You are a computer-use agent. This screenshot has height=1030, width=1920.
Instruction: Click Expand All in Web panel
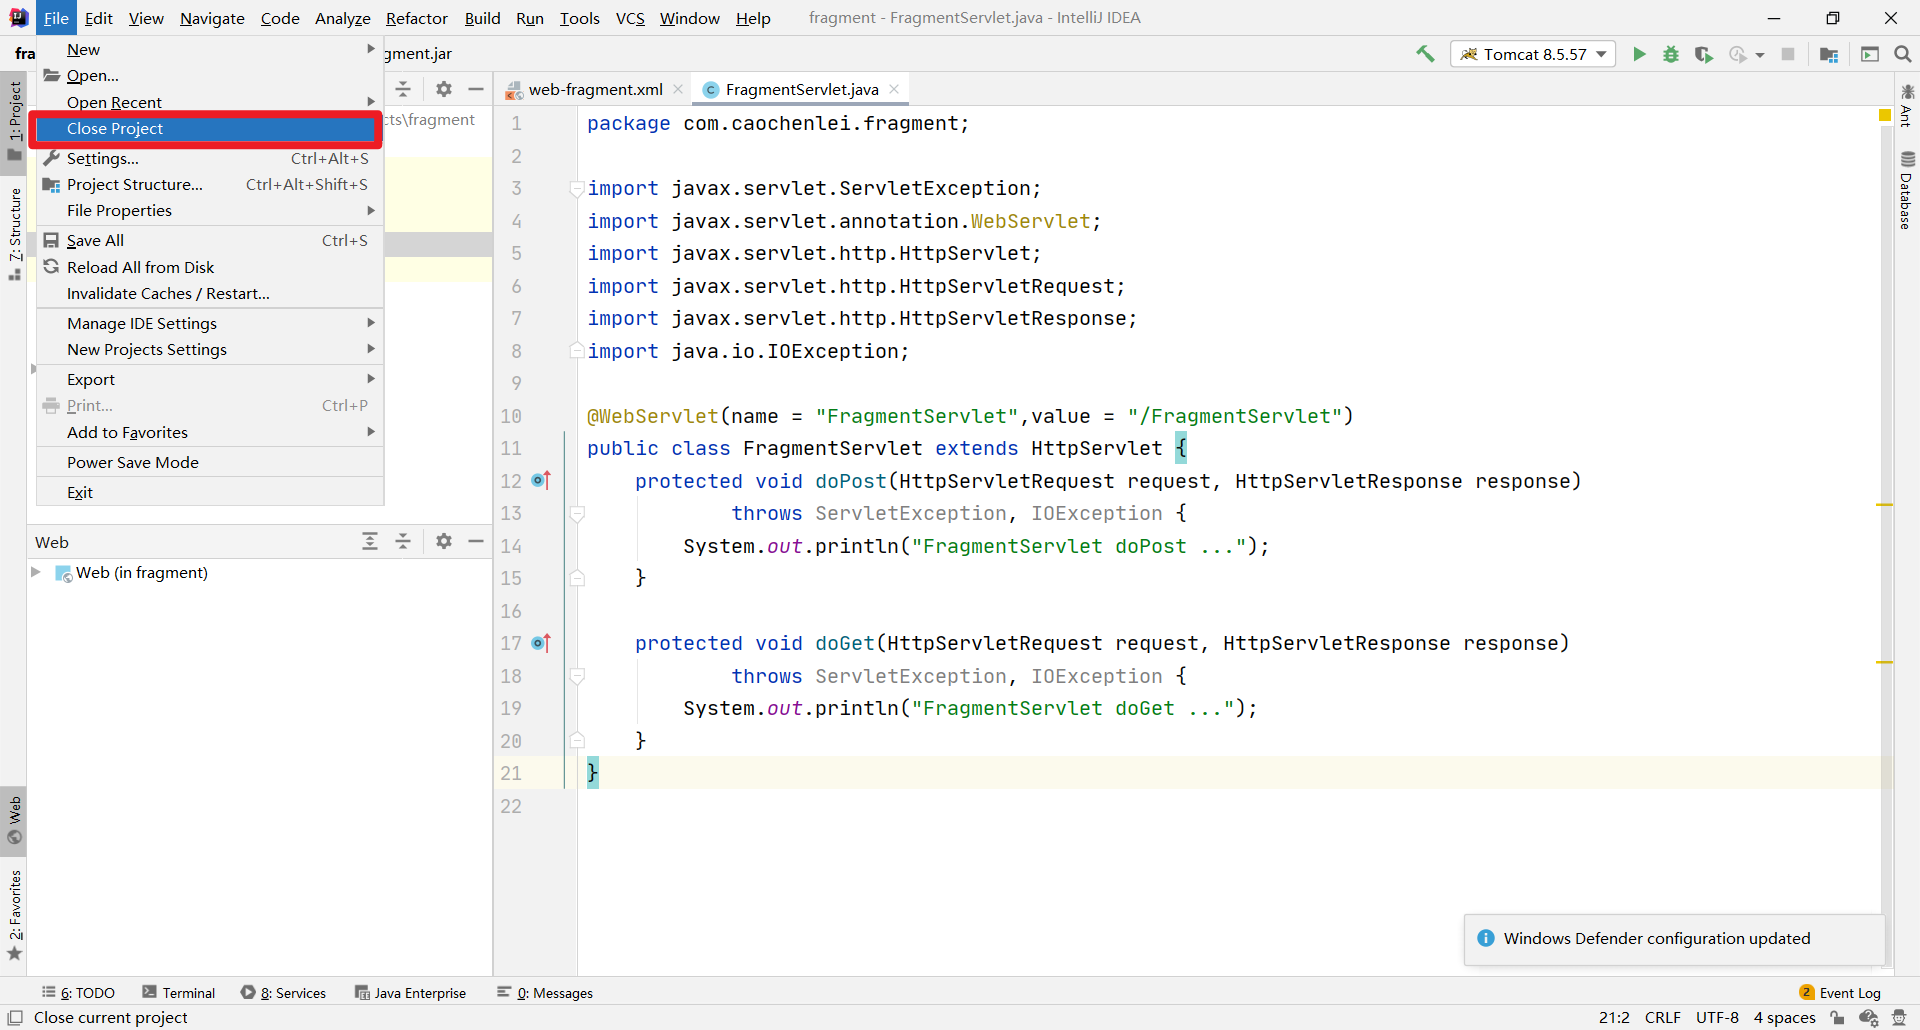coord(370,541)
